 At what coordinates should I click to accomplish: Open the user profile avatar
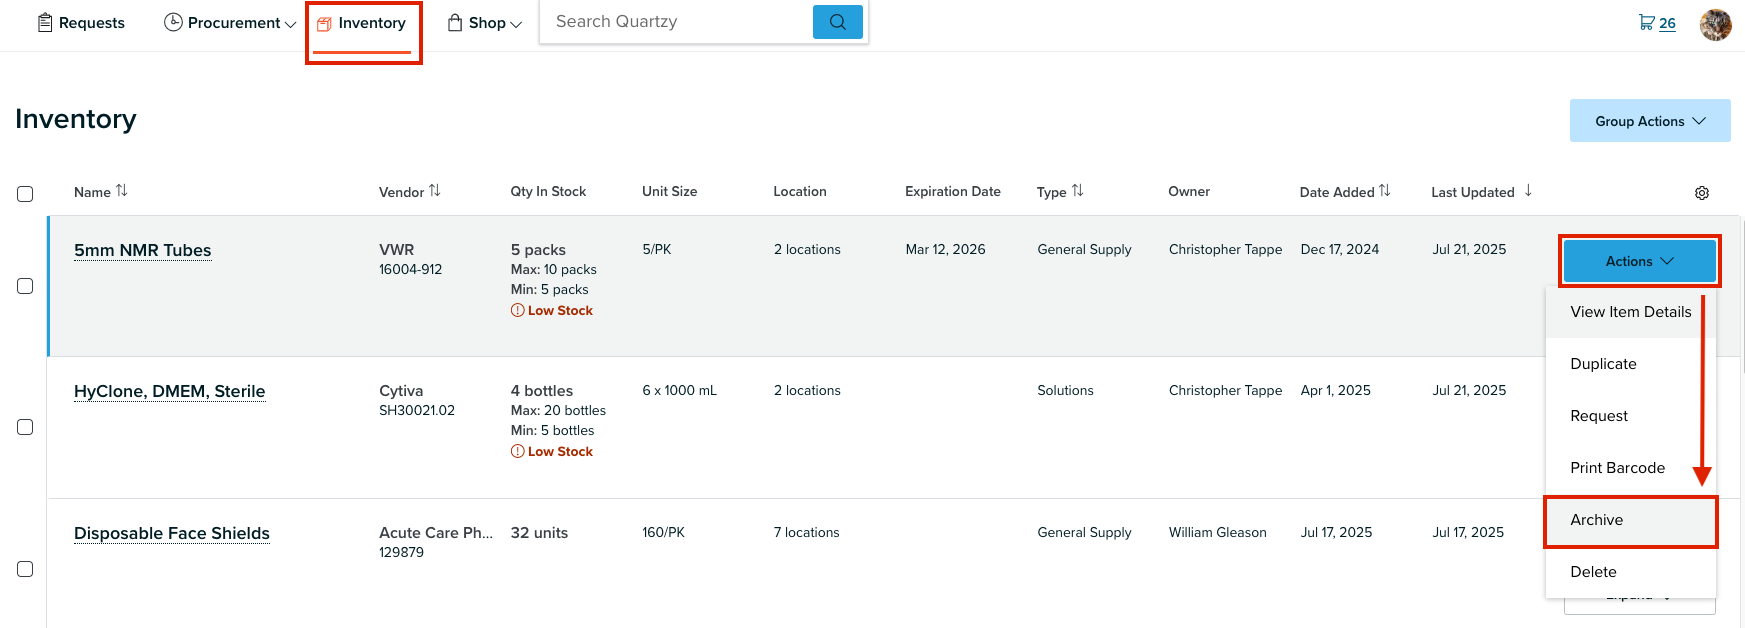click(x=1716, y=25)
